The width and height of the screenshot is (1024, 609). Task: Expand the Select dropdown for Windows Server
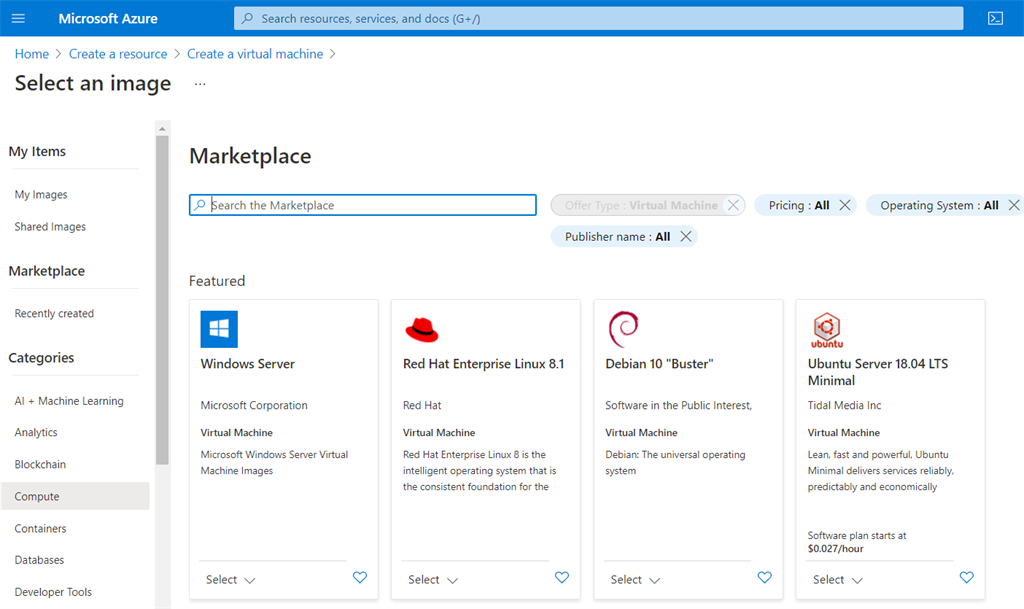coord(231,580)
